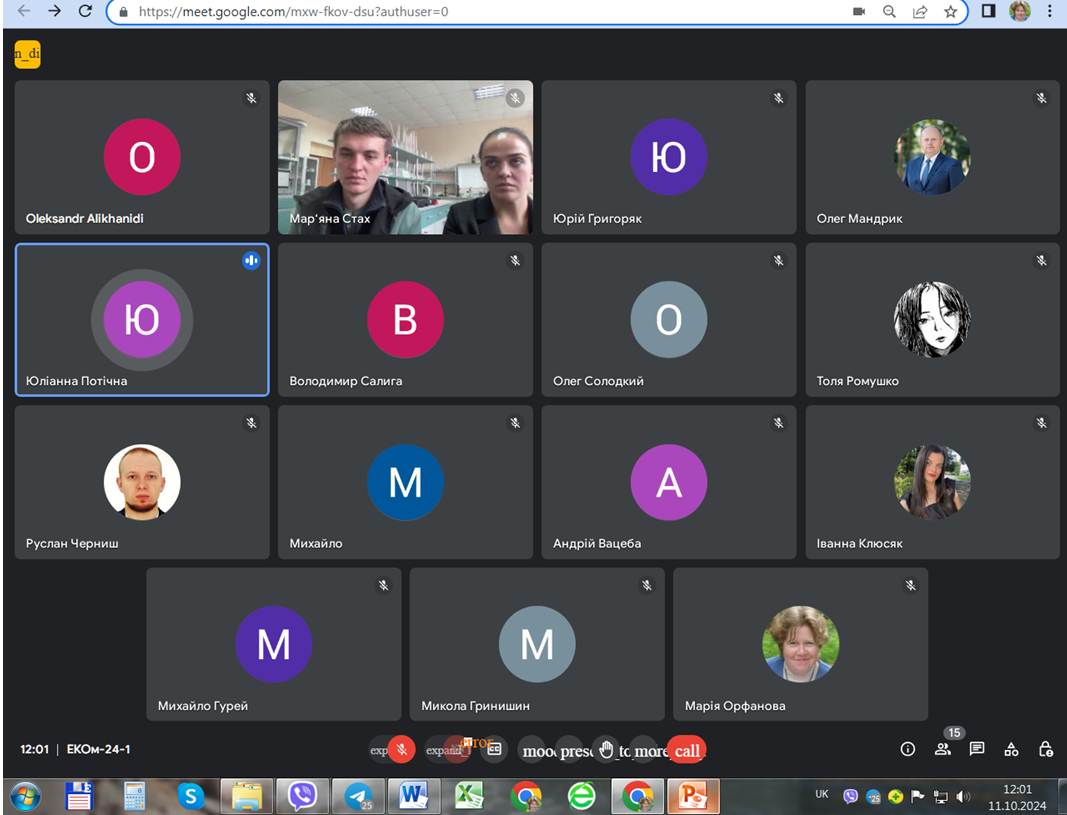
Task: Select Мар'яна Стах video tile
Action: pos(405,158)
